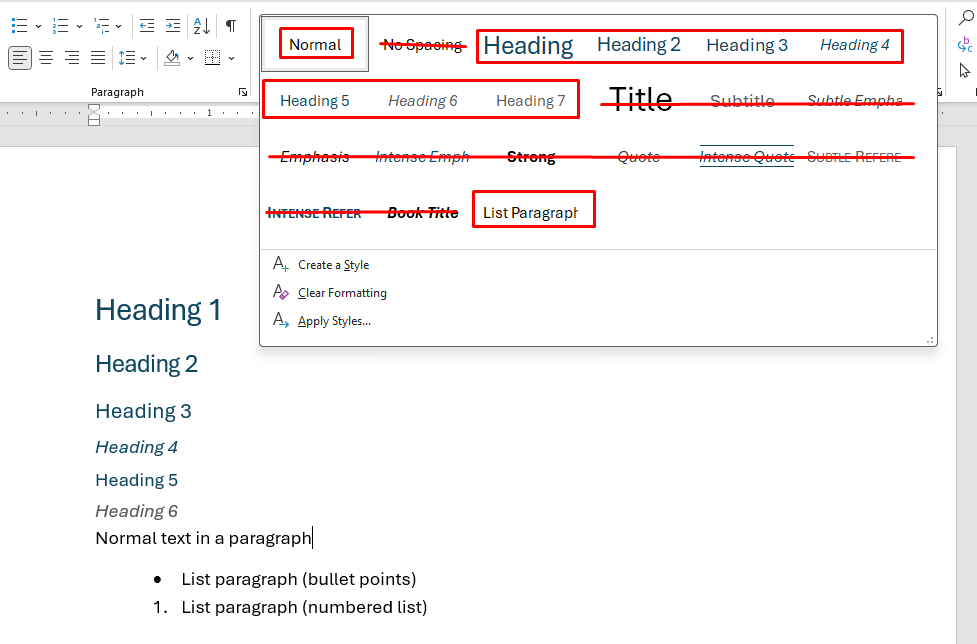Click the Find magnifier icon

[965, 17]
